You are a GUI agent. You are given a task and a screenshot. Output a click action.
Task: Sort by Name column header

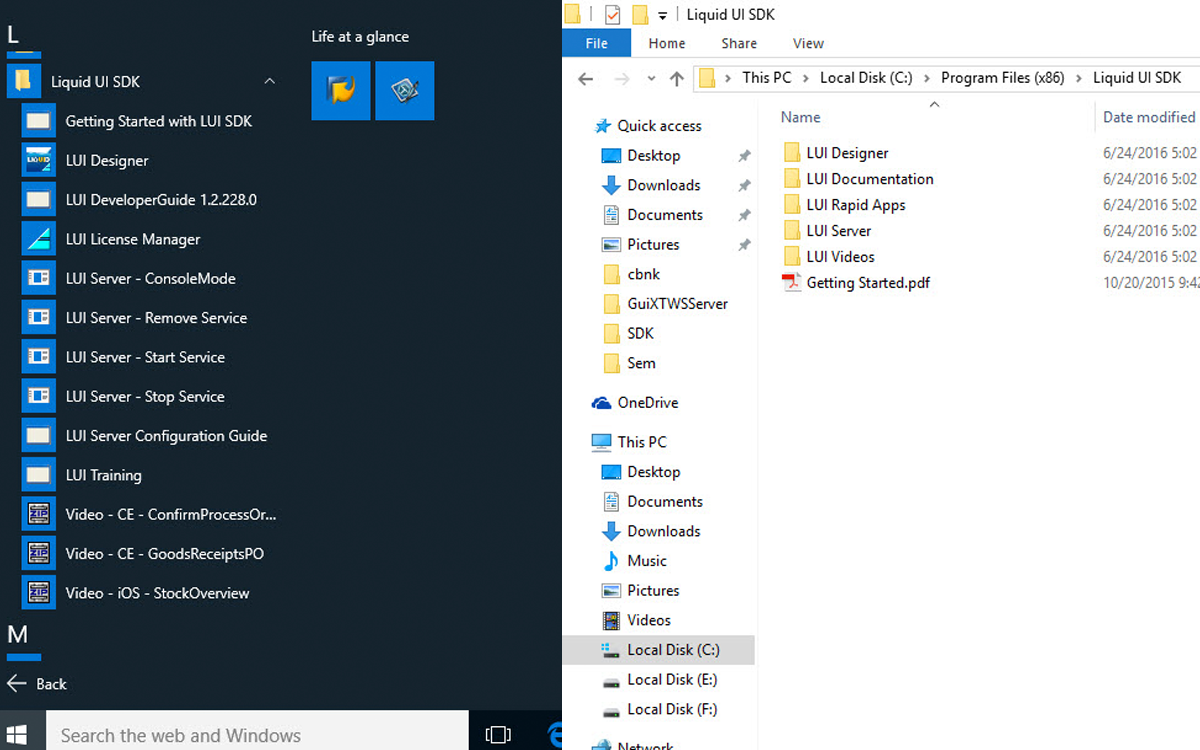[x=800, y=117]
